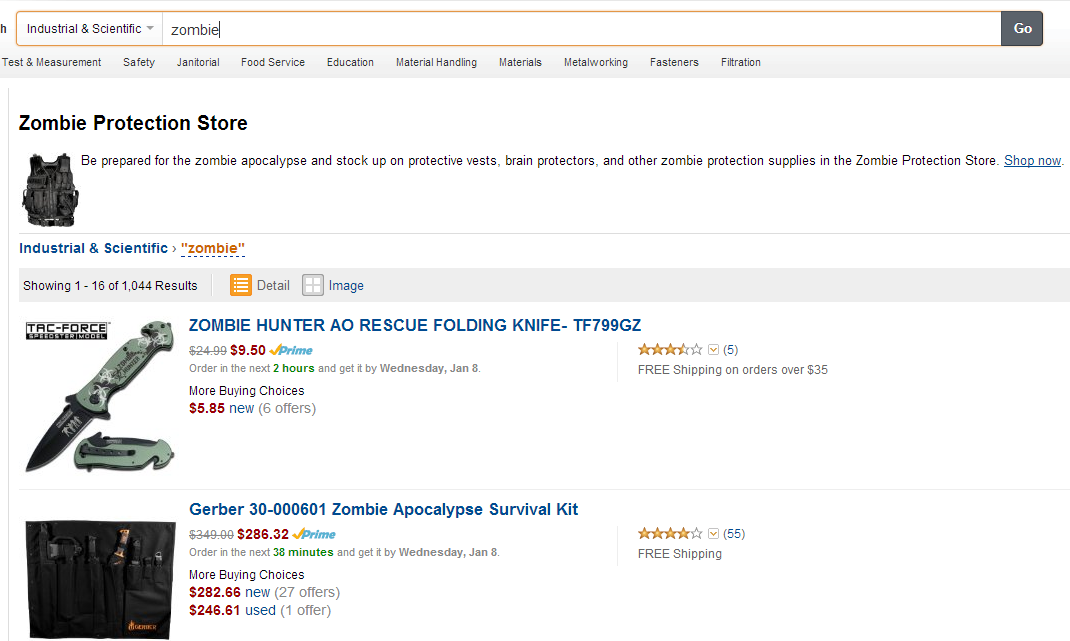Expand rating breakdown arrow beside (55) reviews

pos(713,534)
